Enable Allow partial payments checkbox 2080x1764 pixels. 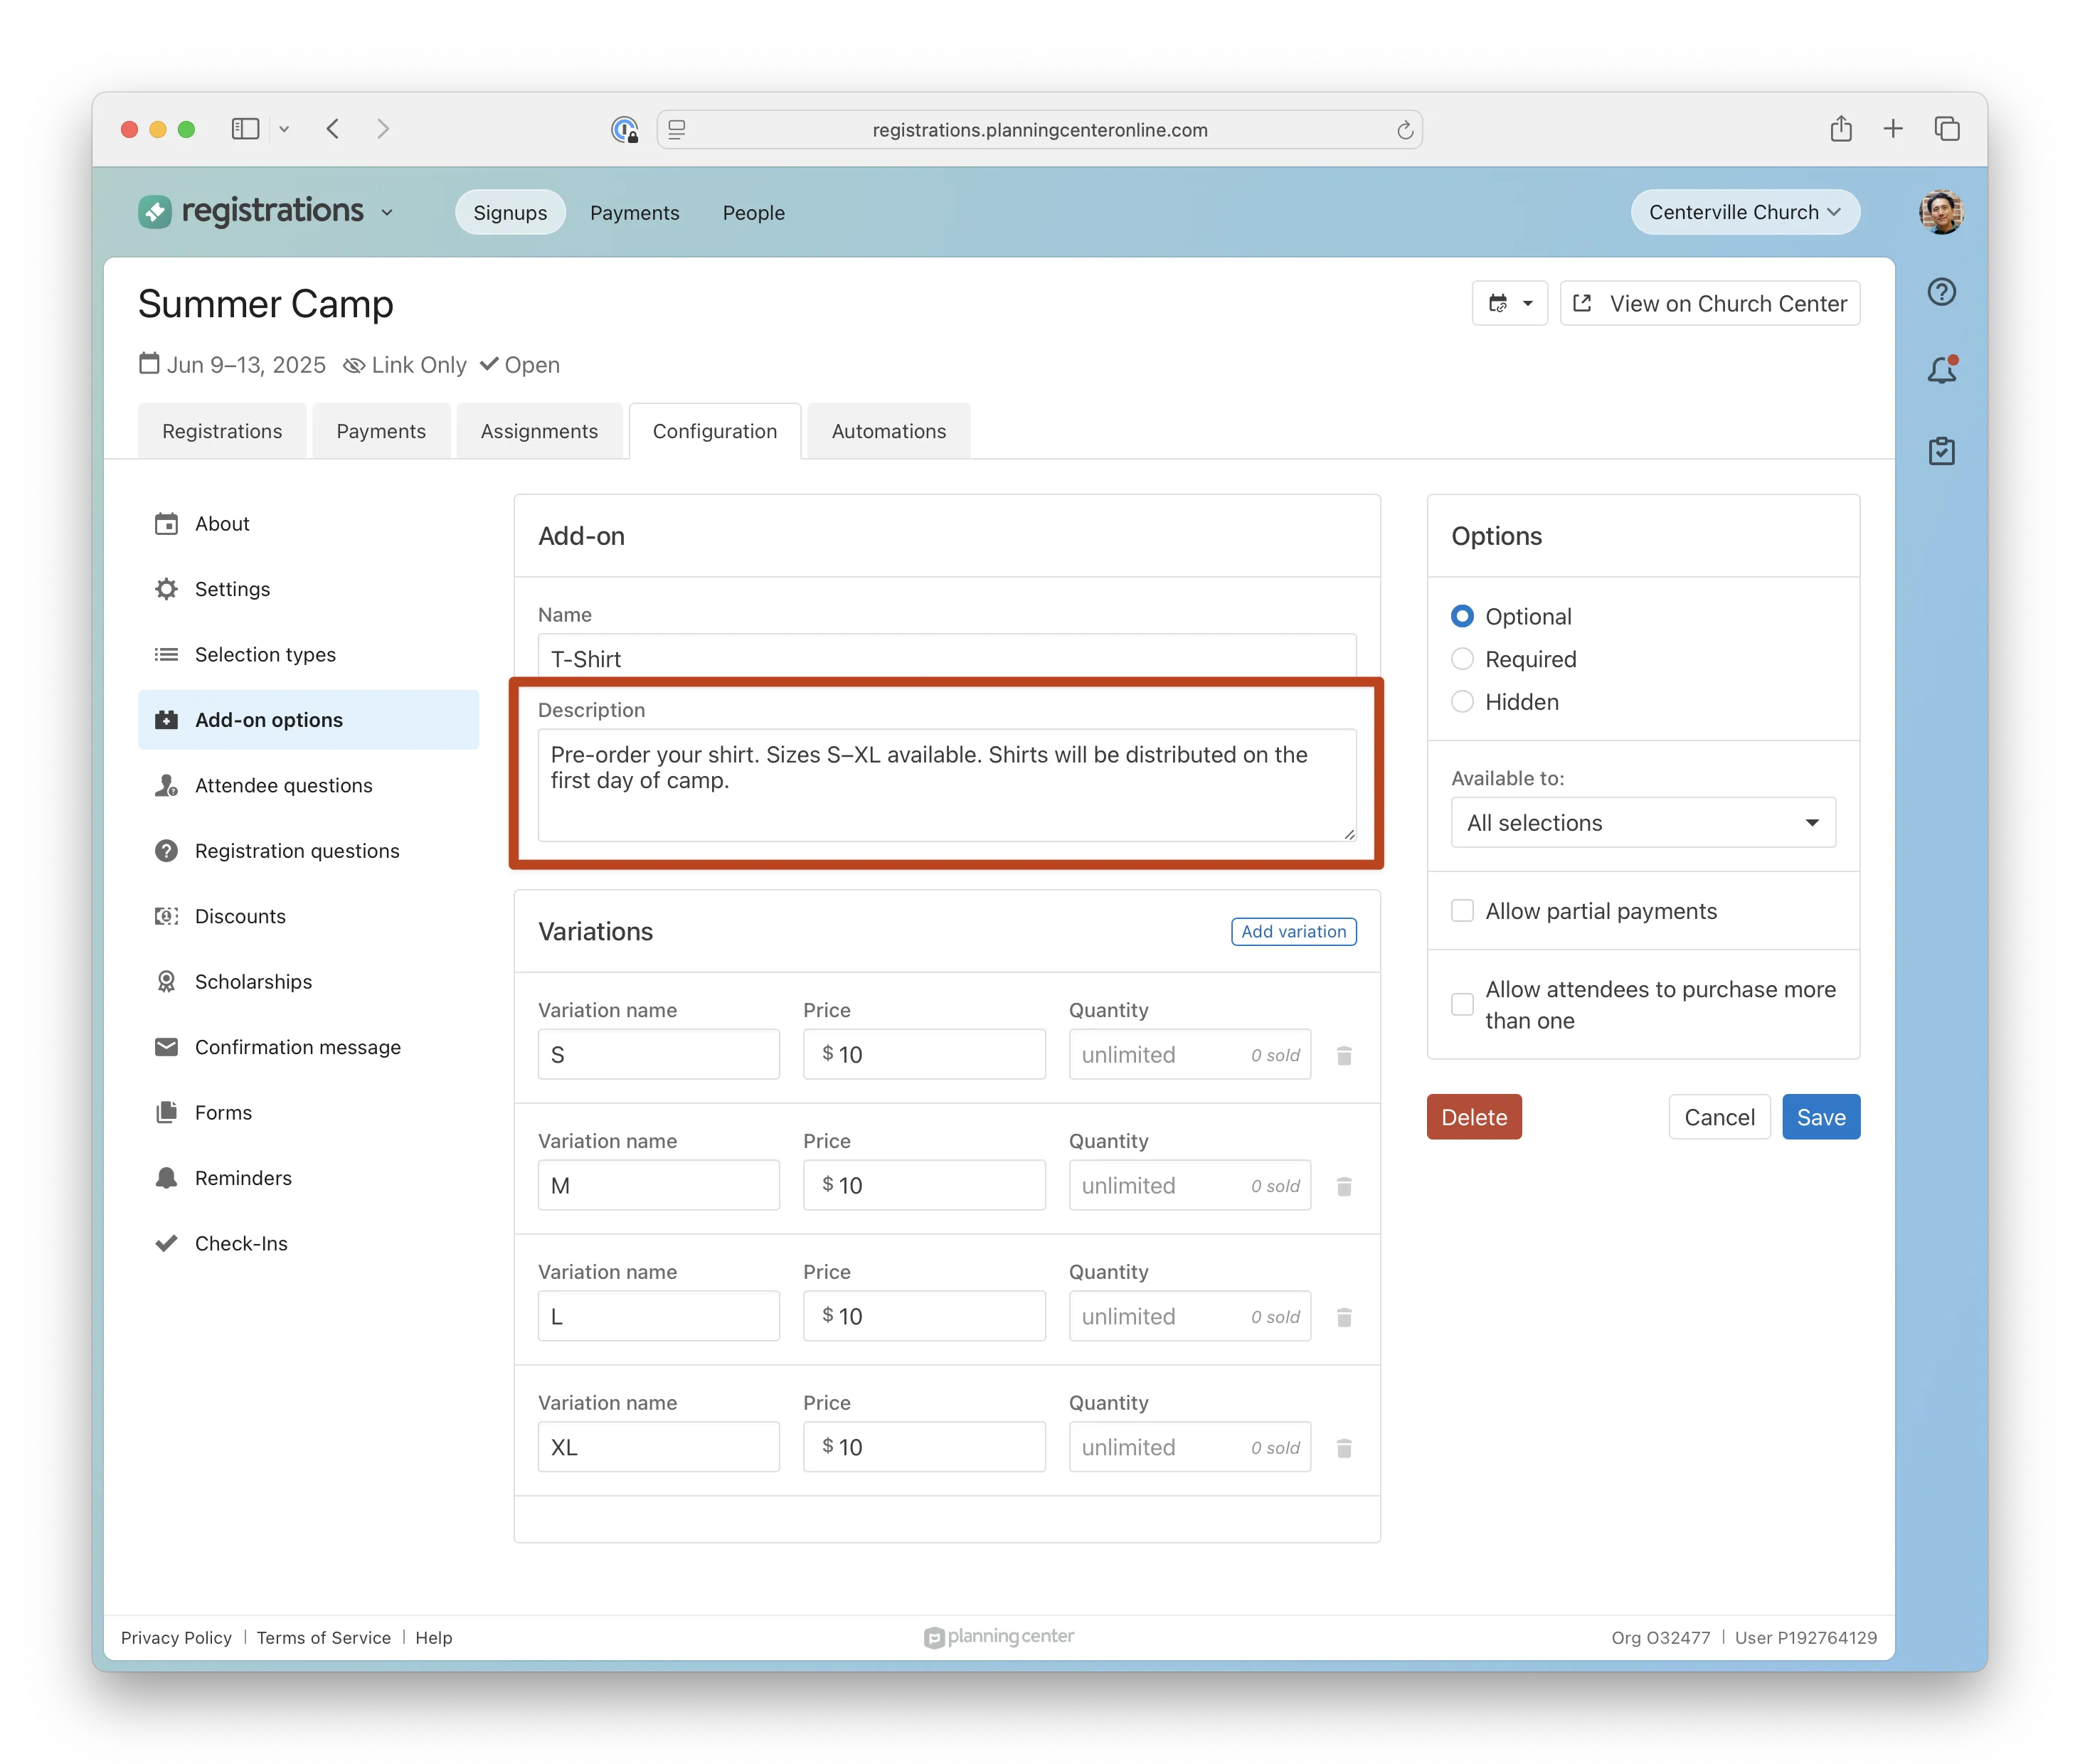click(1462, 911)
